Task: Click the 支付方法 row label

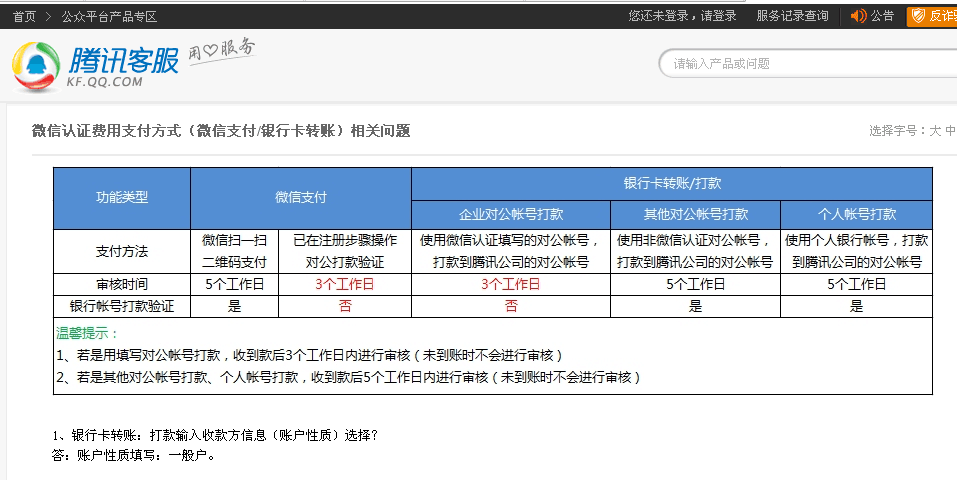Action: pyautogui.click(x=122, y=252)
